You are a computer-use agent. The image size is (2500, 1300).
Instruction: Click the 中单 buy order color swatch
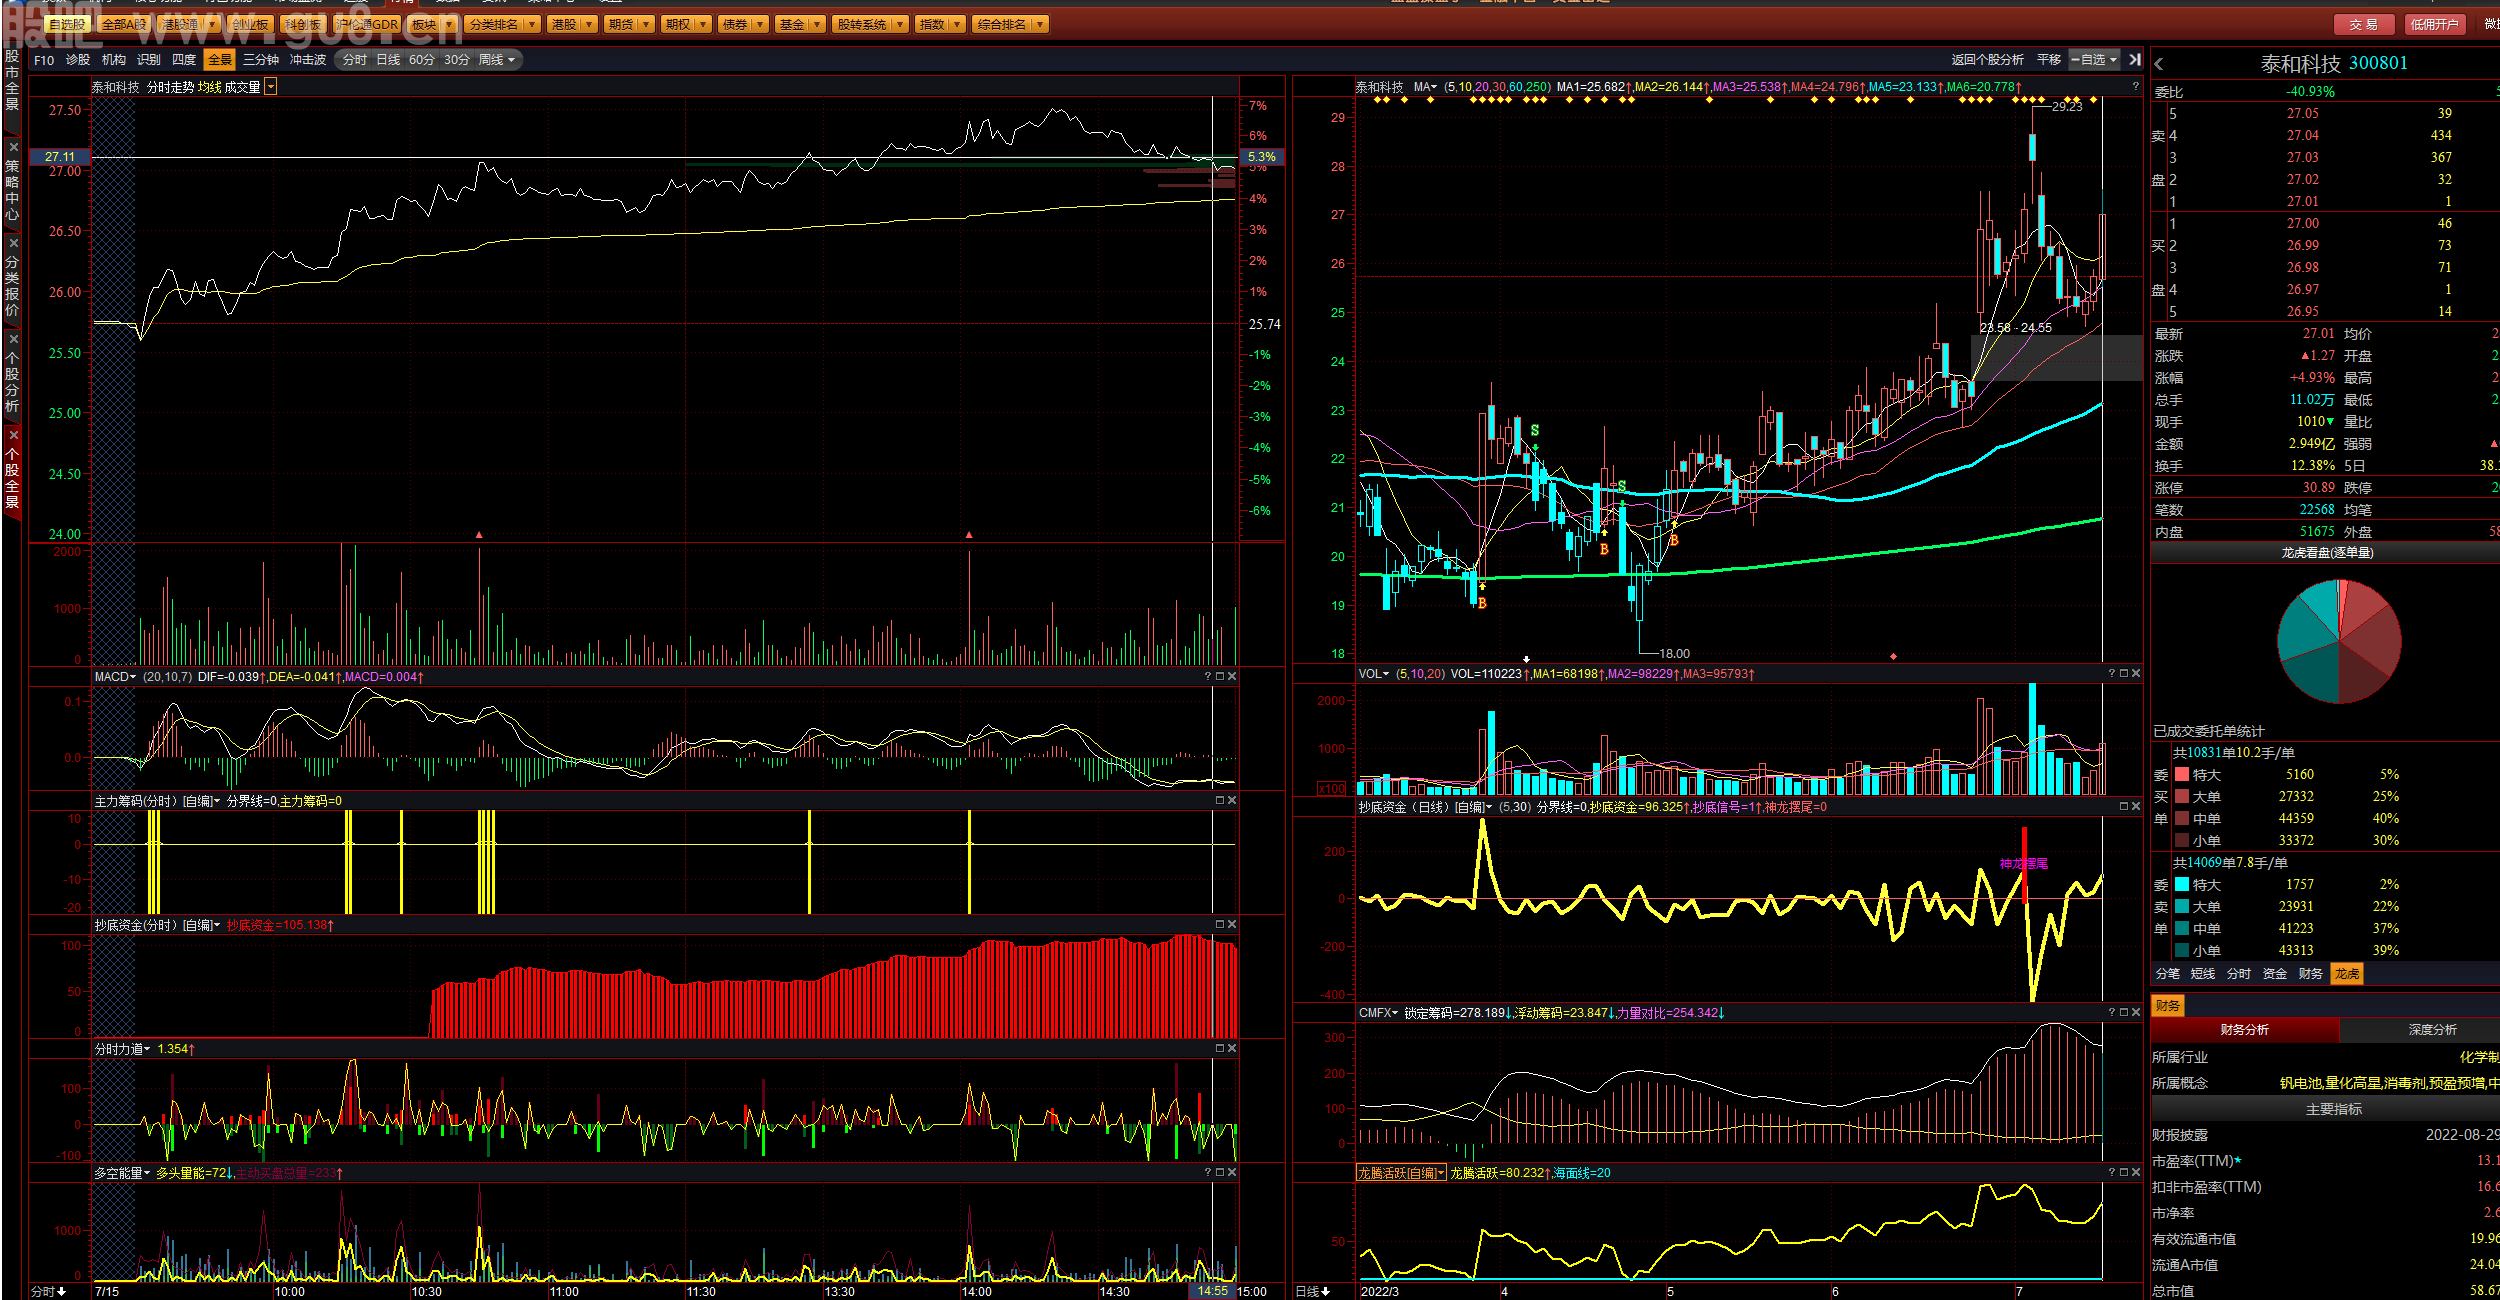(2182, 819)
